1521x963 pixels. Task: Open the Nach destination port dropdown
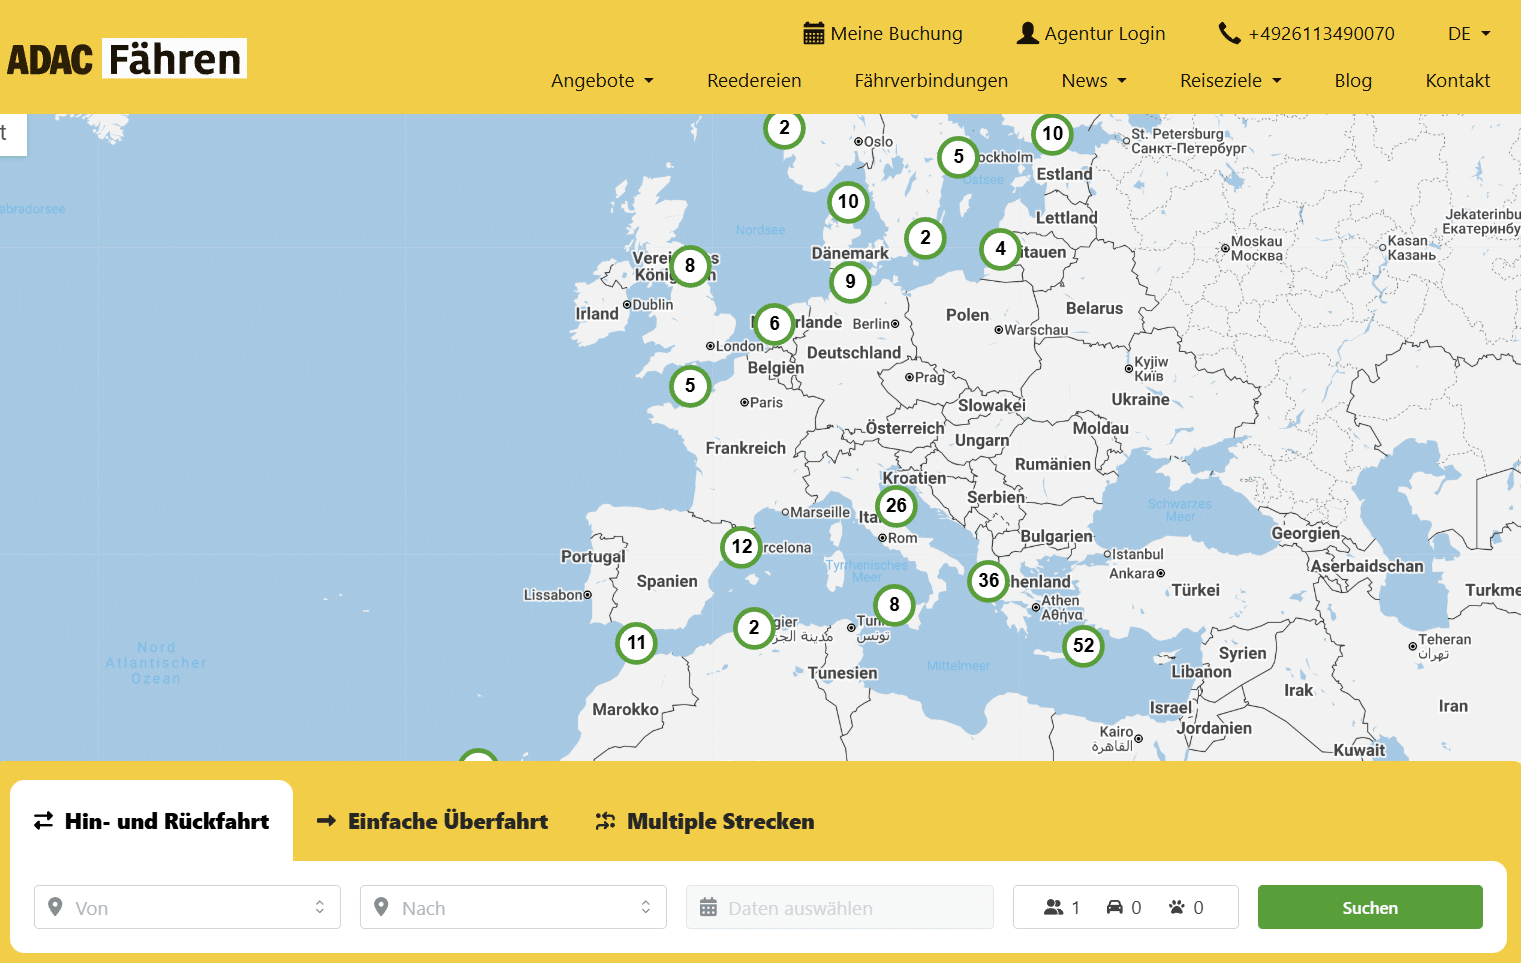(513, 907)
